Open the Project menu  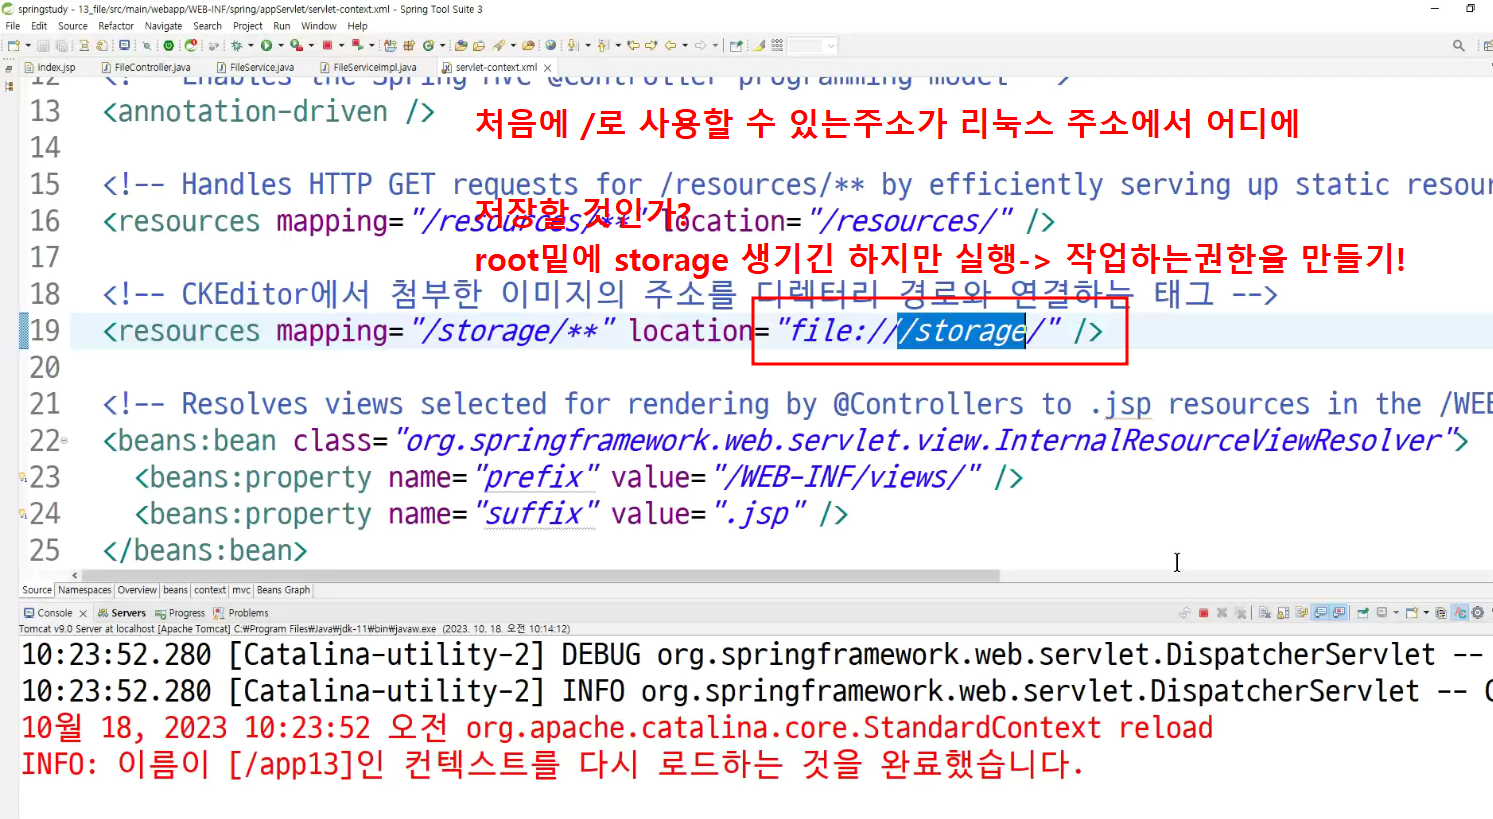pos(248,26)
